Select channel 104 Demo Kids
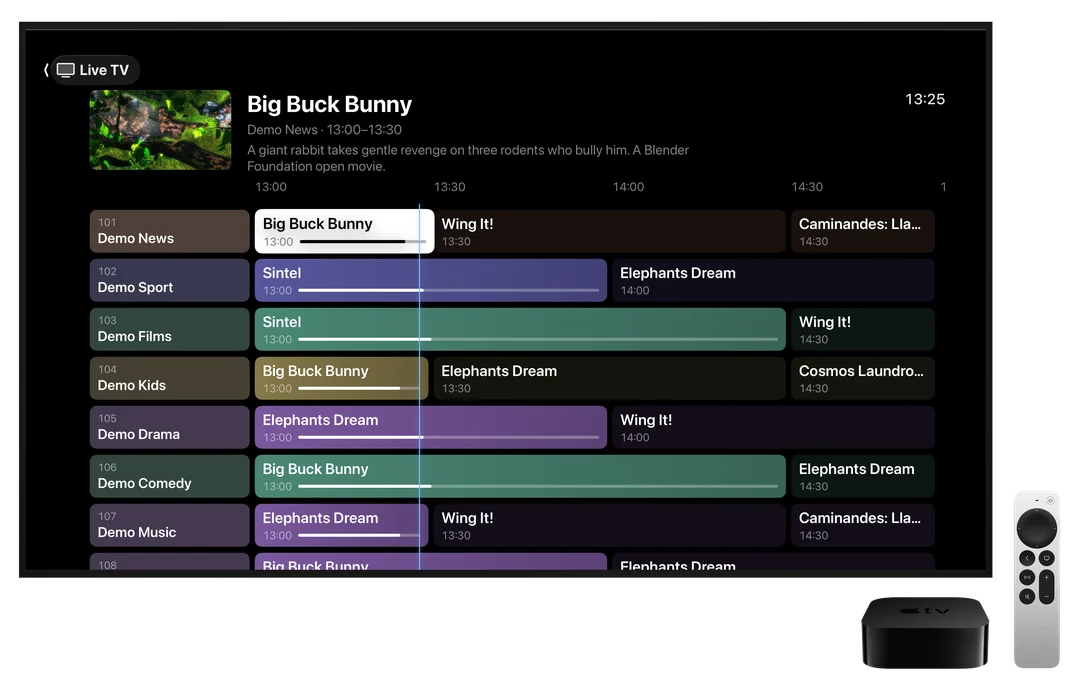Screen dimensions: 1075x695 169,378
